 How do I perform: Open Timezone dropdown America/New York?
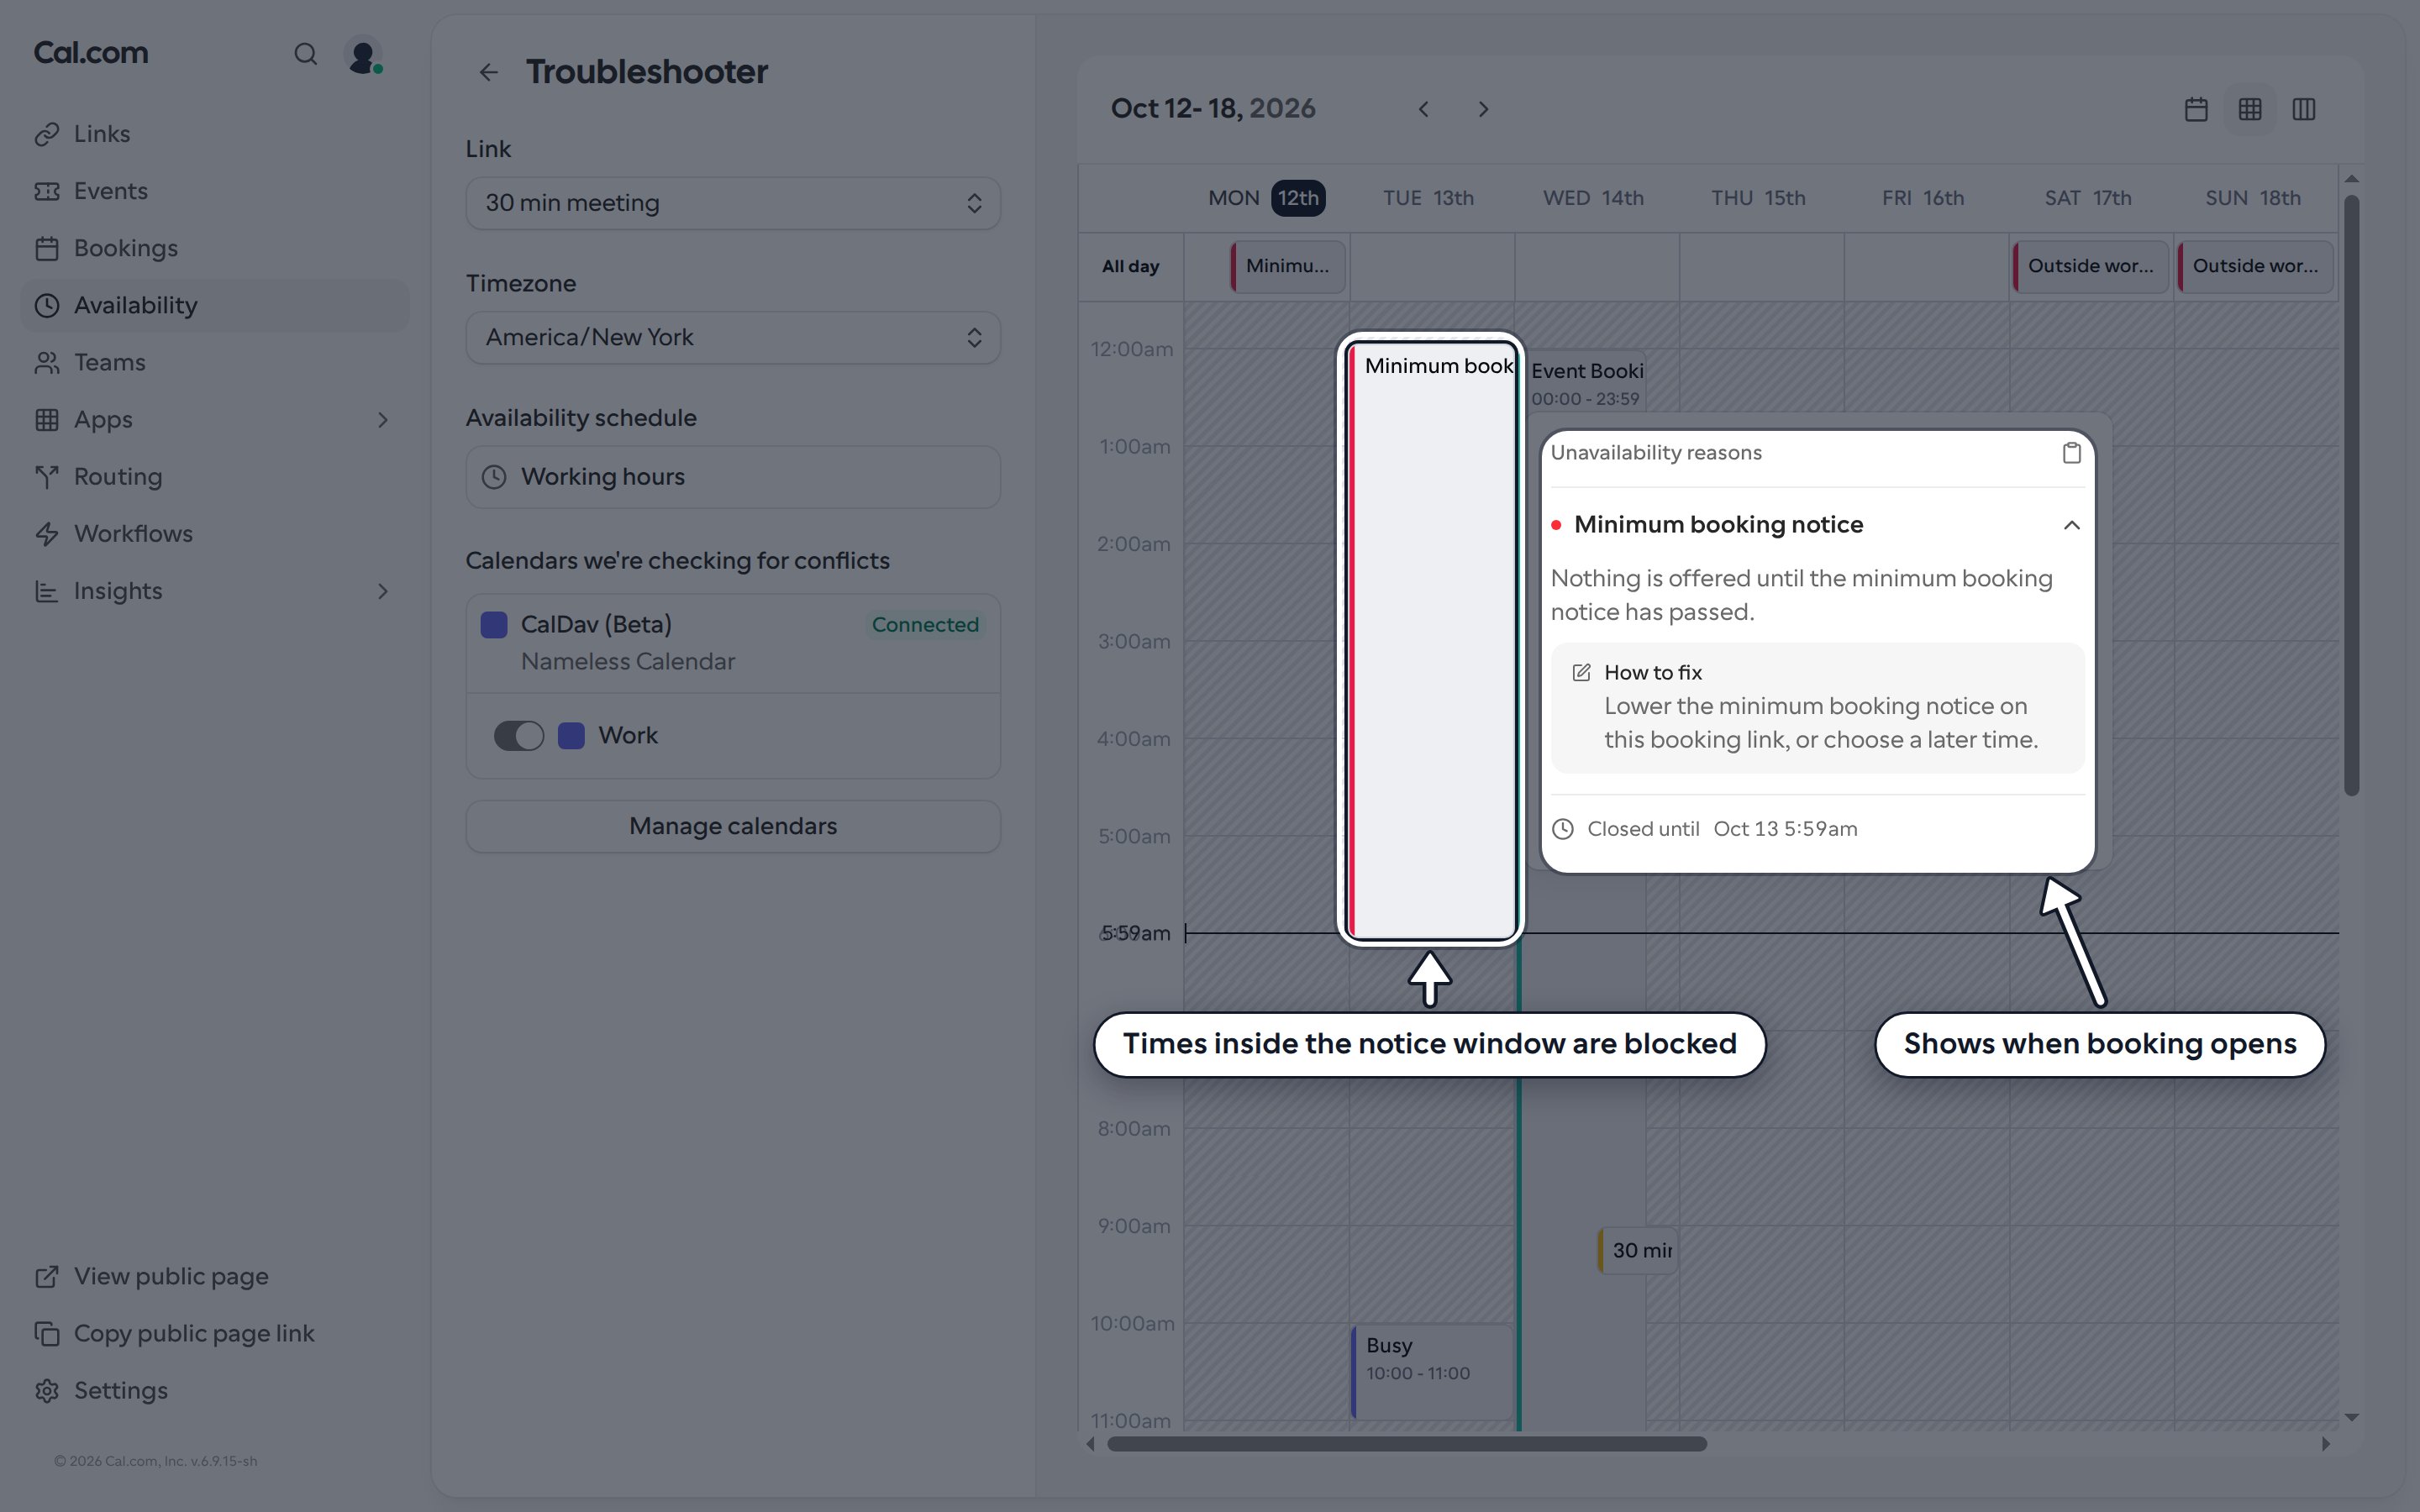point(733,338)
